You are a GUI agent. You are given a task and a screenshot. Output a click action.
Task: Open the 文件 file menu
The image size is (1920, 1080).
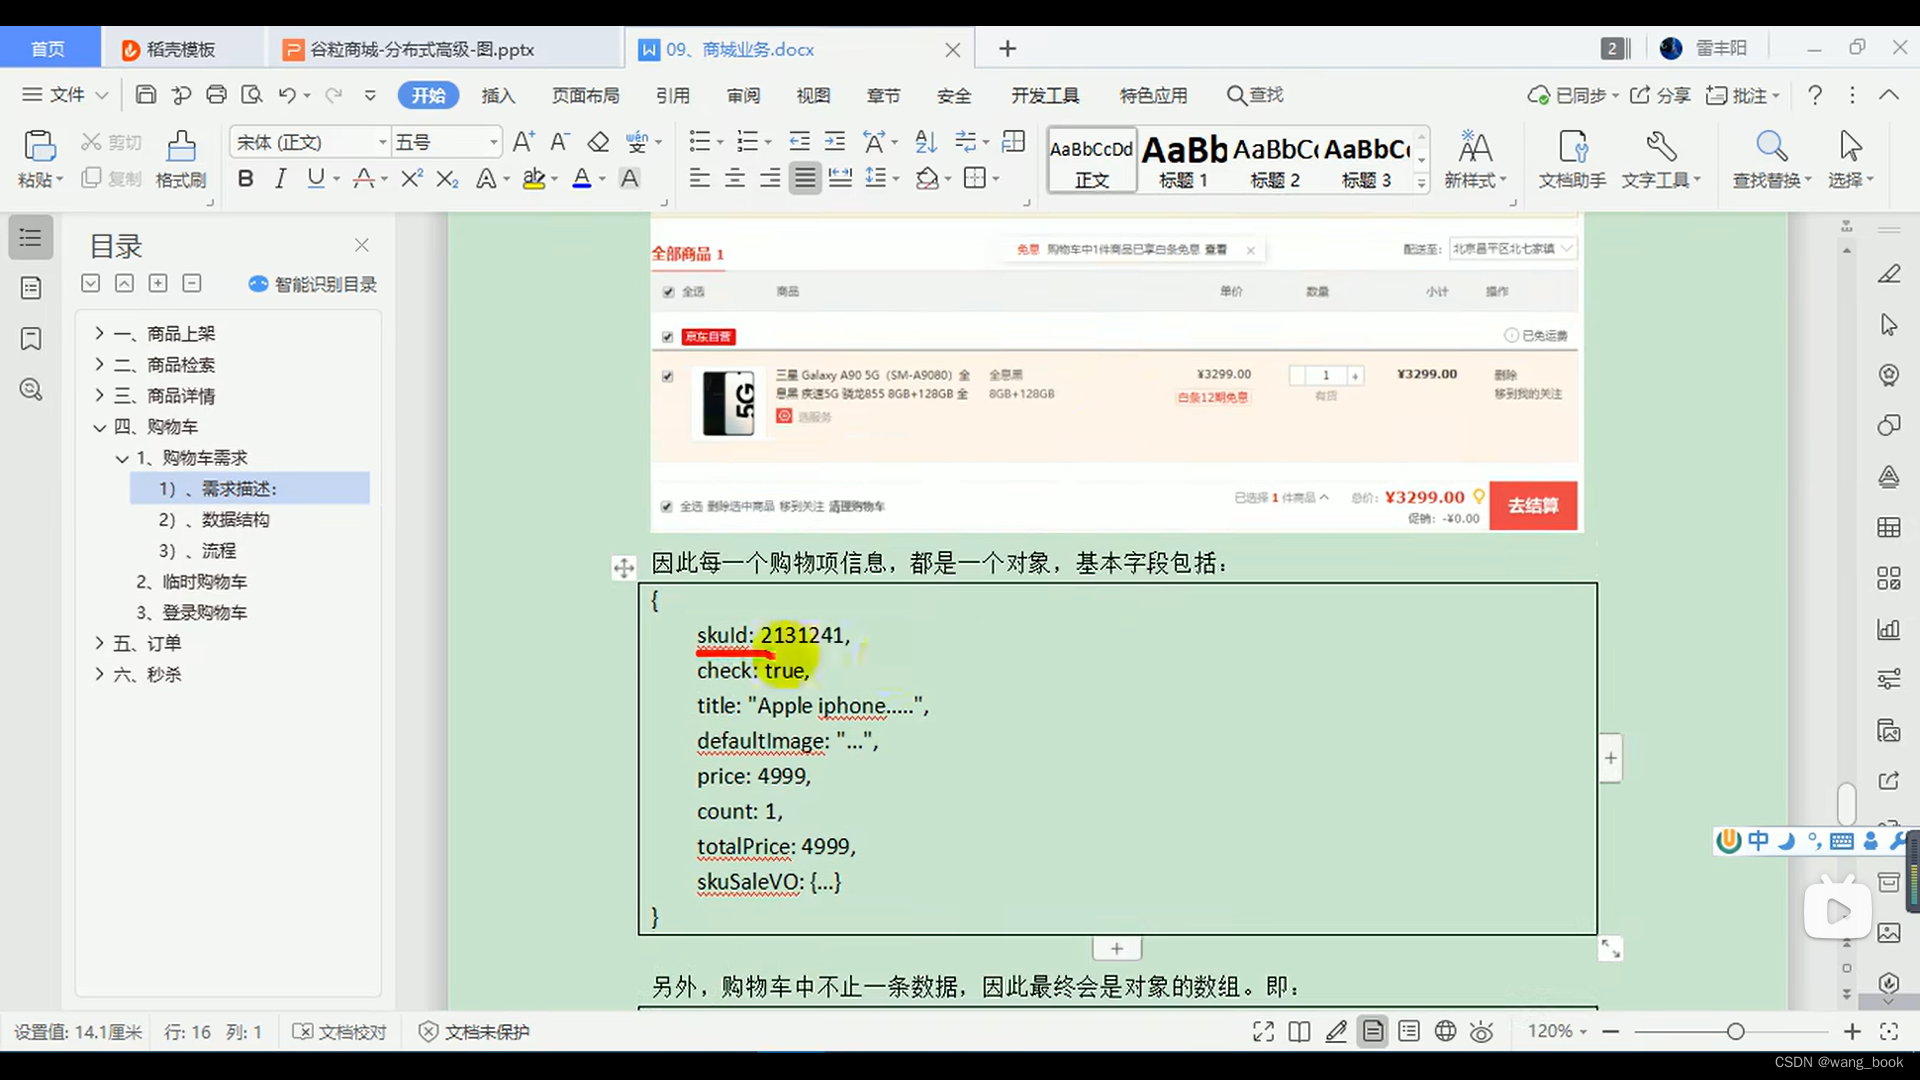(65, 95)
